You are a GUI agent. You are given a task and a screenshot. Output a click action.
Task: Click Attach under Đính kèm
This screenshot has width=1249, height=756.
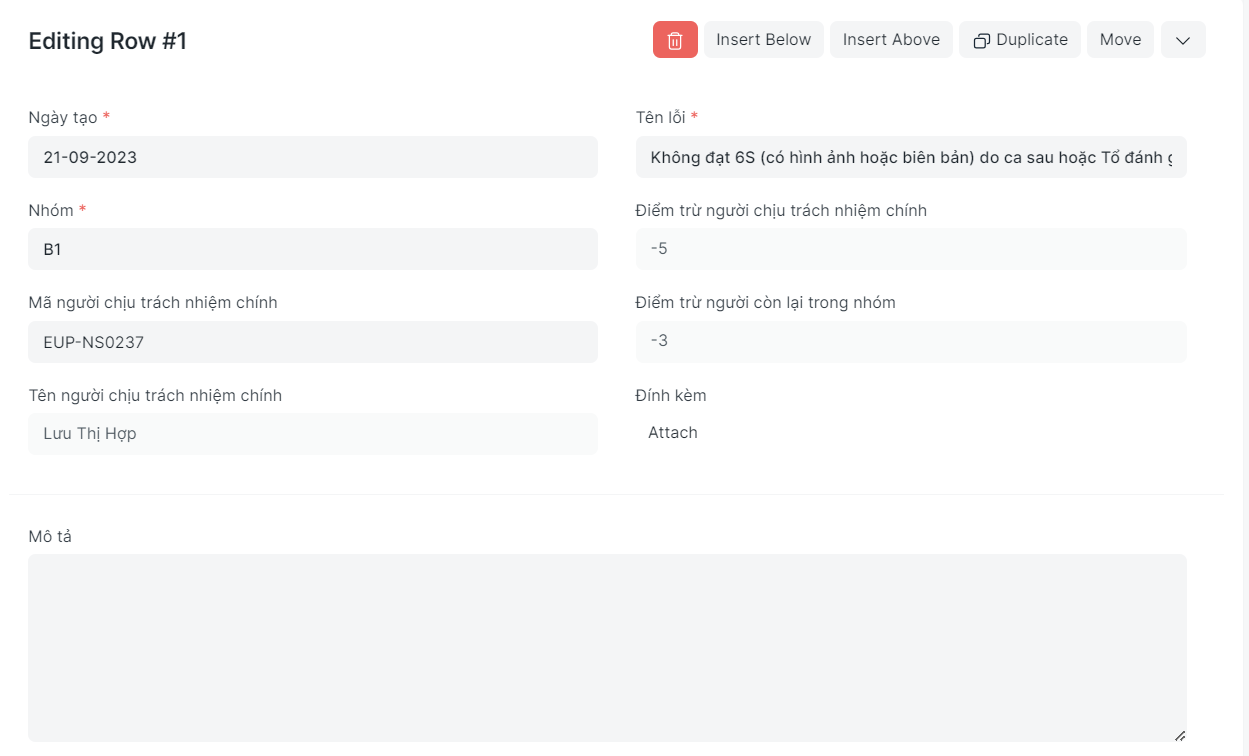[673, 433]
